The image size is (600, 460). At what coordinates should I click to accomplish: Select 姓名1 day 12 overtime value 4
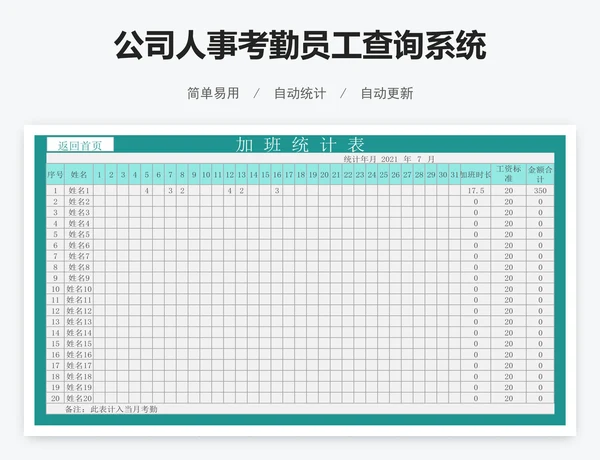coord(230,191)
